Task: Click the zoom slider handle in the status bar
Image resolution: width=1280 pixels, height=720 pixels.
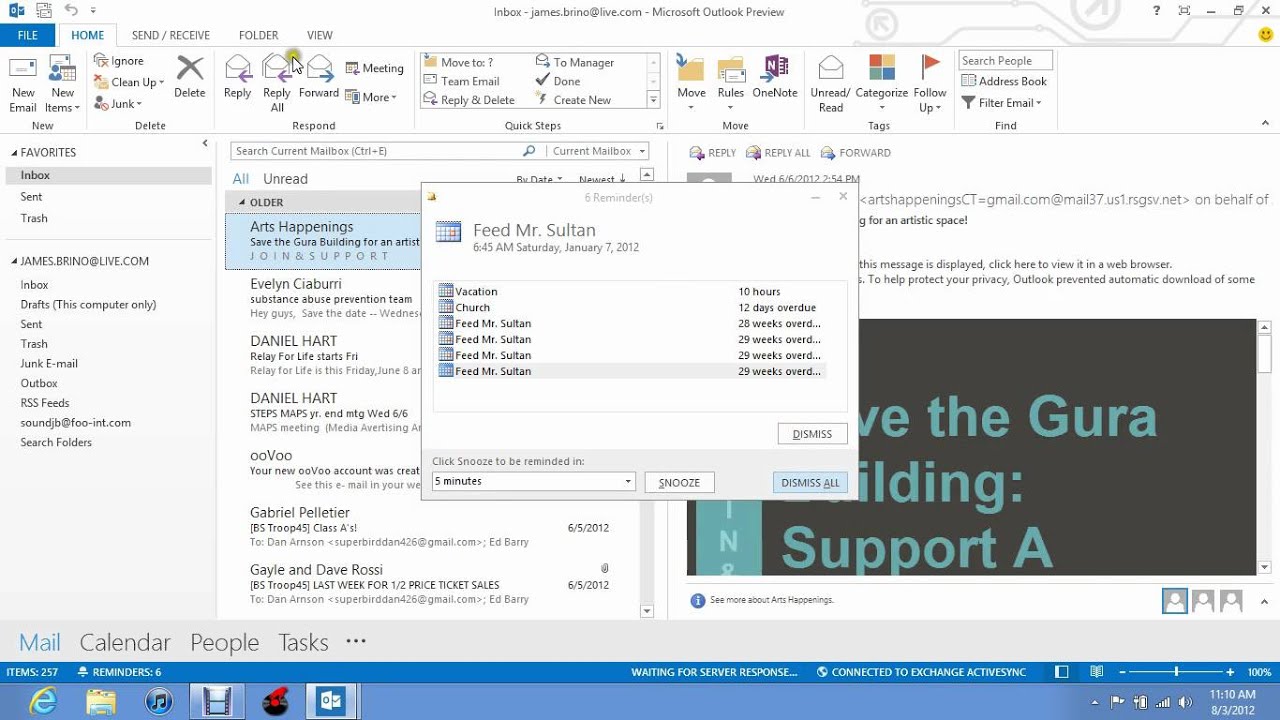Action: pos(1177,672)
